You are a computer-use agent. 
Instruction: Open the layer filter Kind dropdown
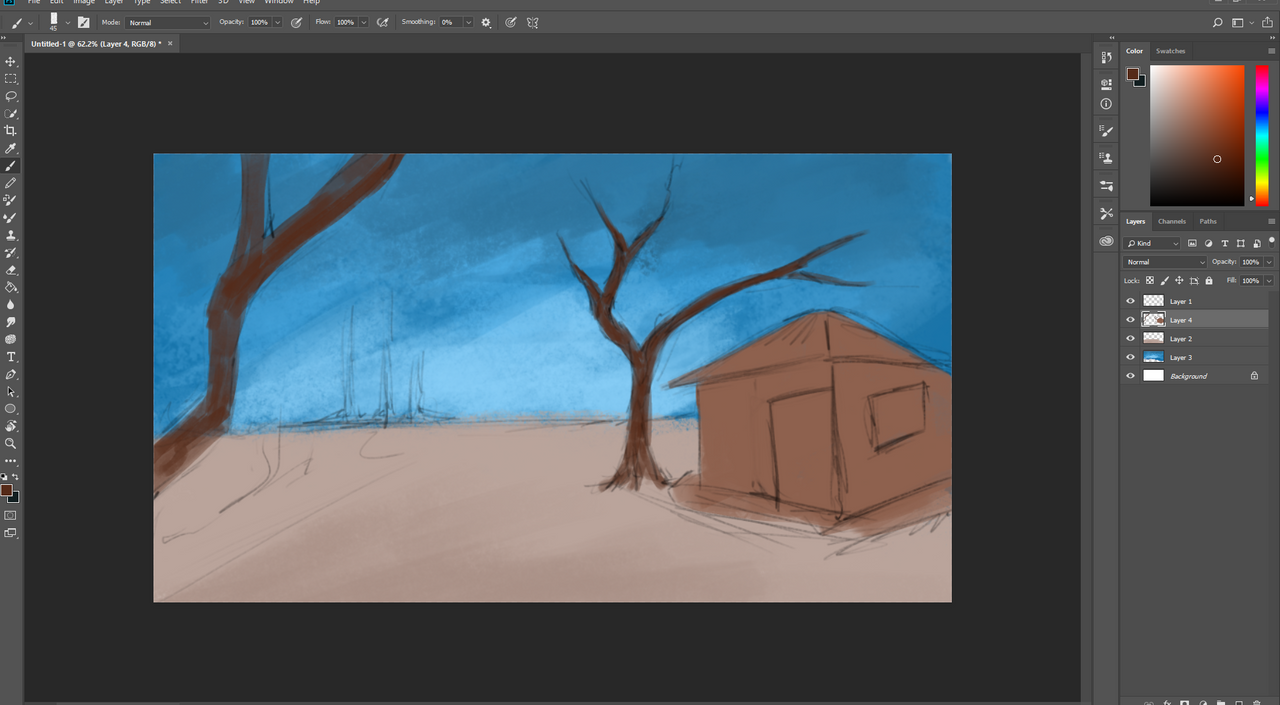(x=1153, y=243)
